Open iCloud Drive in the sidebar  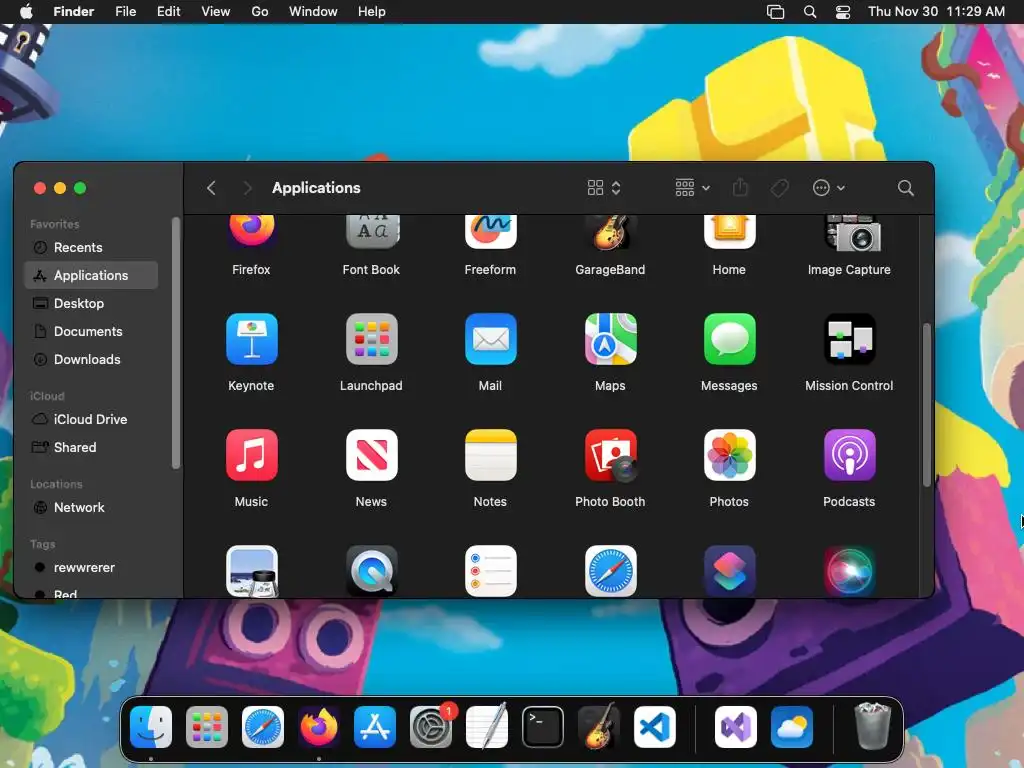pyautogui.click(x=91, y=420)
